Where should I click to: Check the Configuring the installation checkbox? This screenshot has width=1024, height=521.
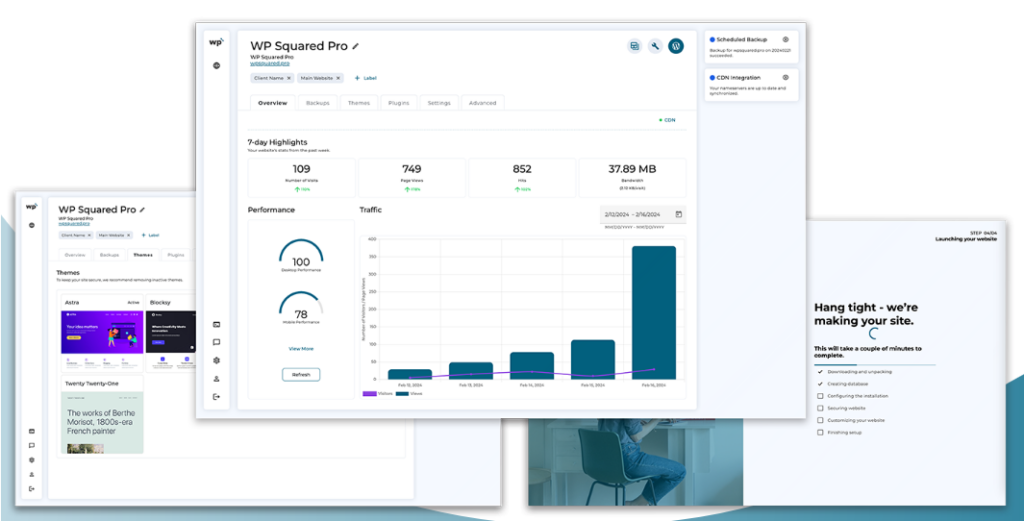(x=820, y=396)
